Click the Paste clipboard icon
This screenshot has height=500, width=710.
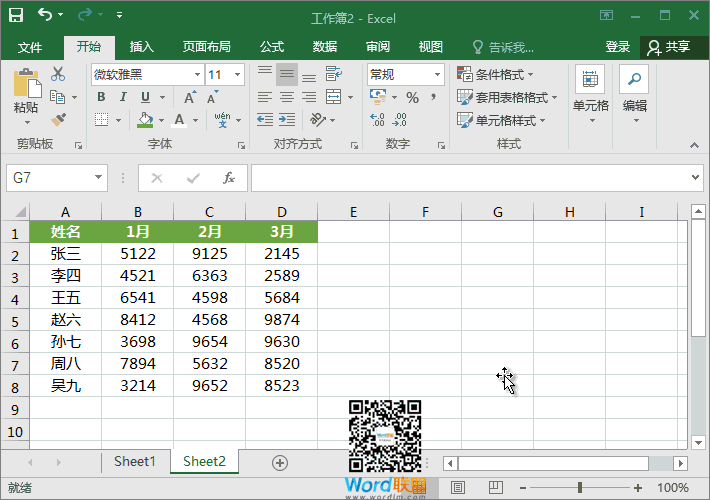(26, 83)
